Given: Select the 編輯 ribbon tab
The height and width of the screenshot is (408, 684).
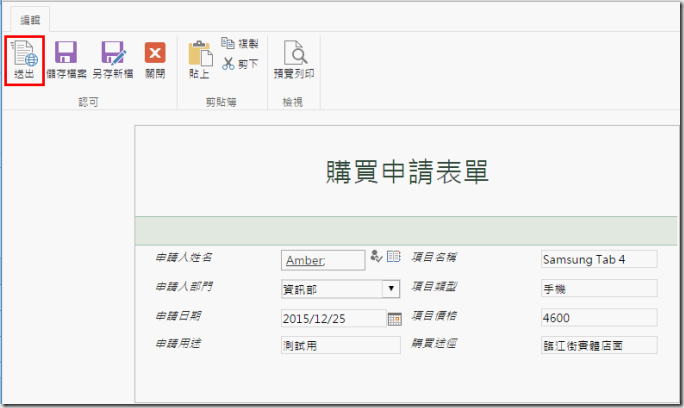Looking at the screenshot, I should (31, 19).
